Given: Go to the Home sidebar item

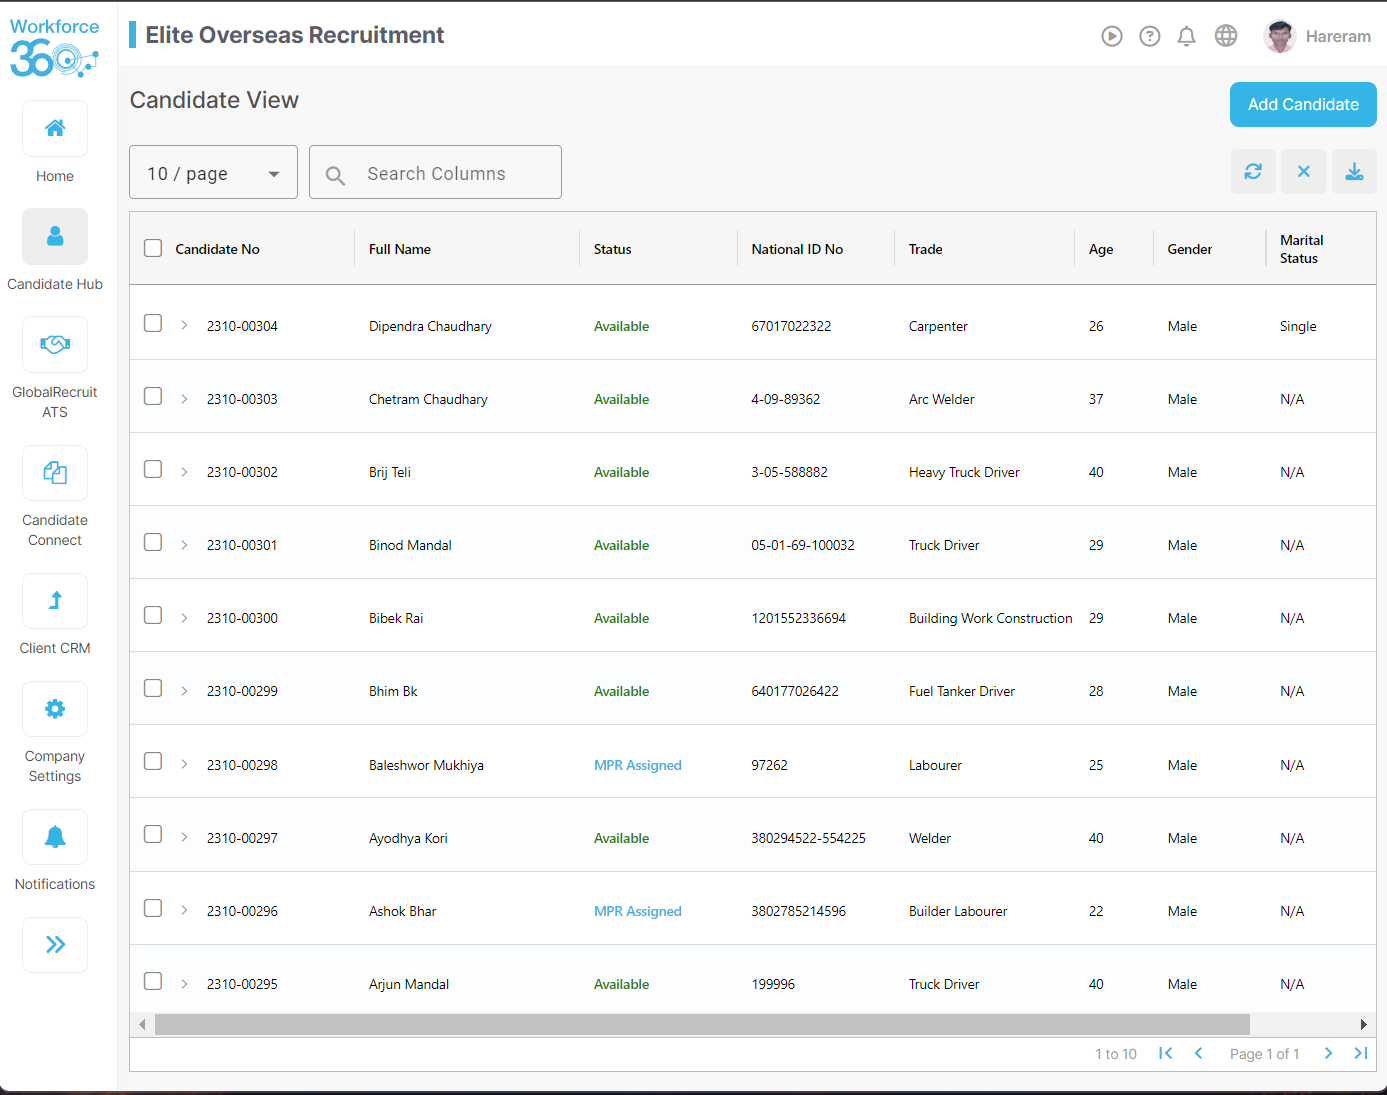Looking at the screenshot, I should pyautogui.click(x=55, y=129).
